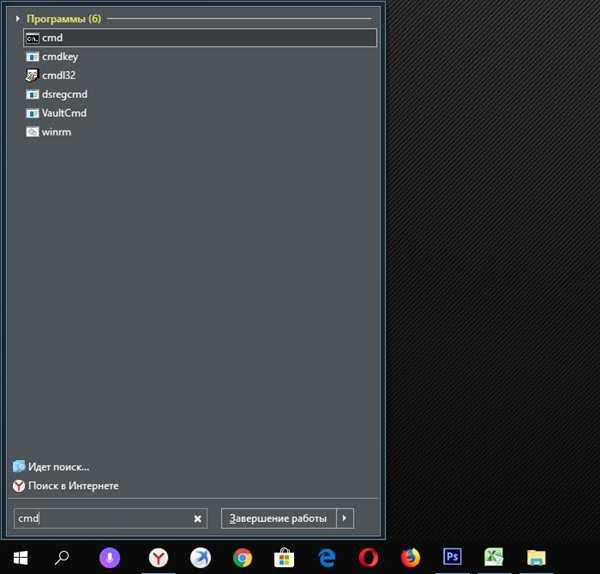Click the cmdl32 program icon

click(32, 75)
